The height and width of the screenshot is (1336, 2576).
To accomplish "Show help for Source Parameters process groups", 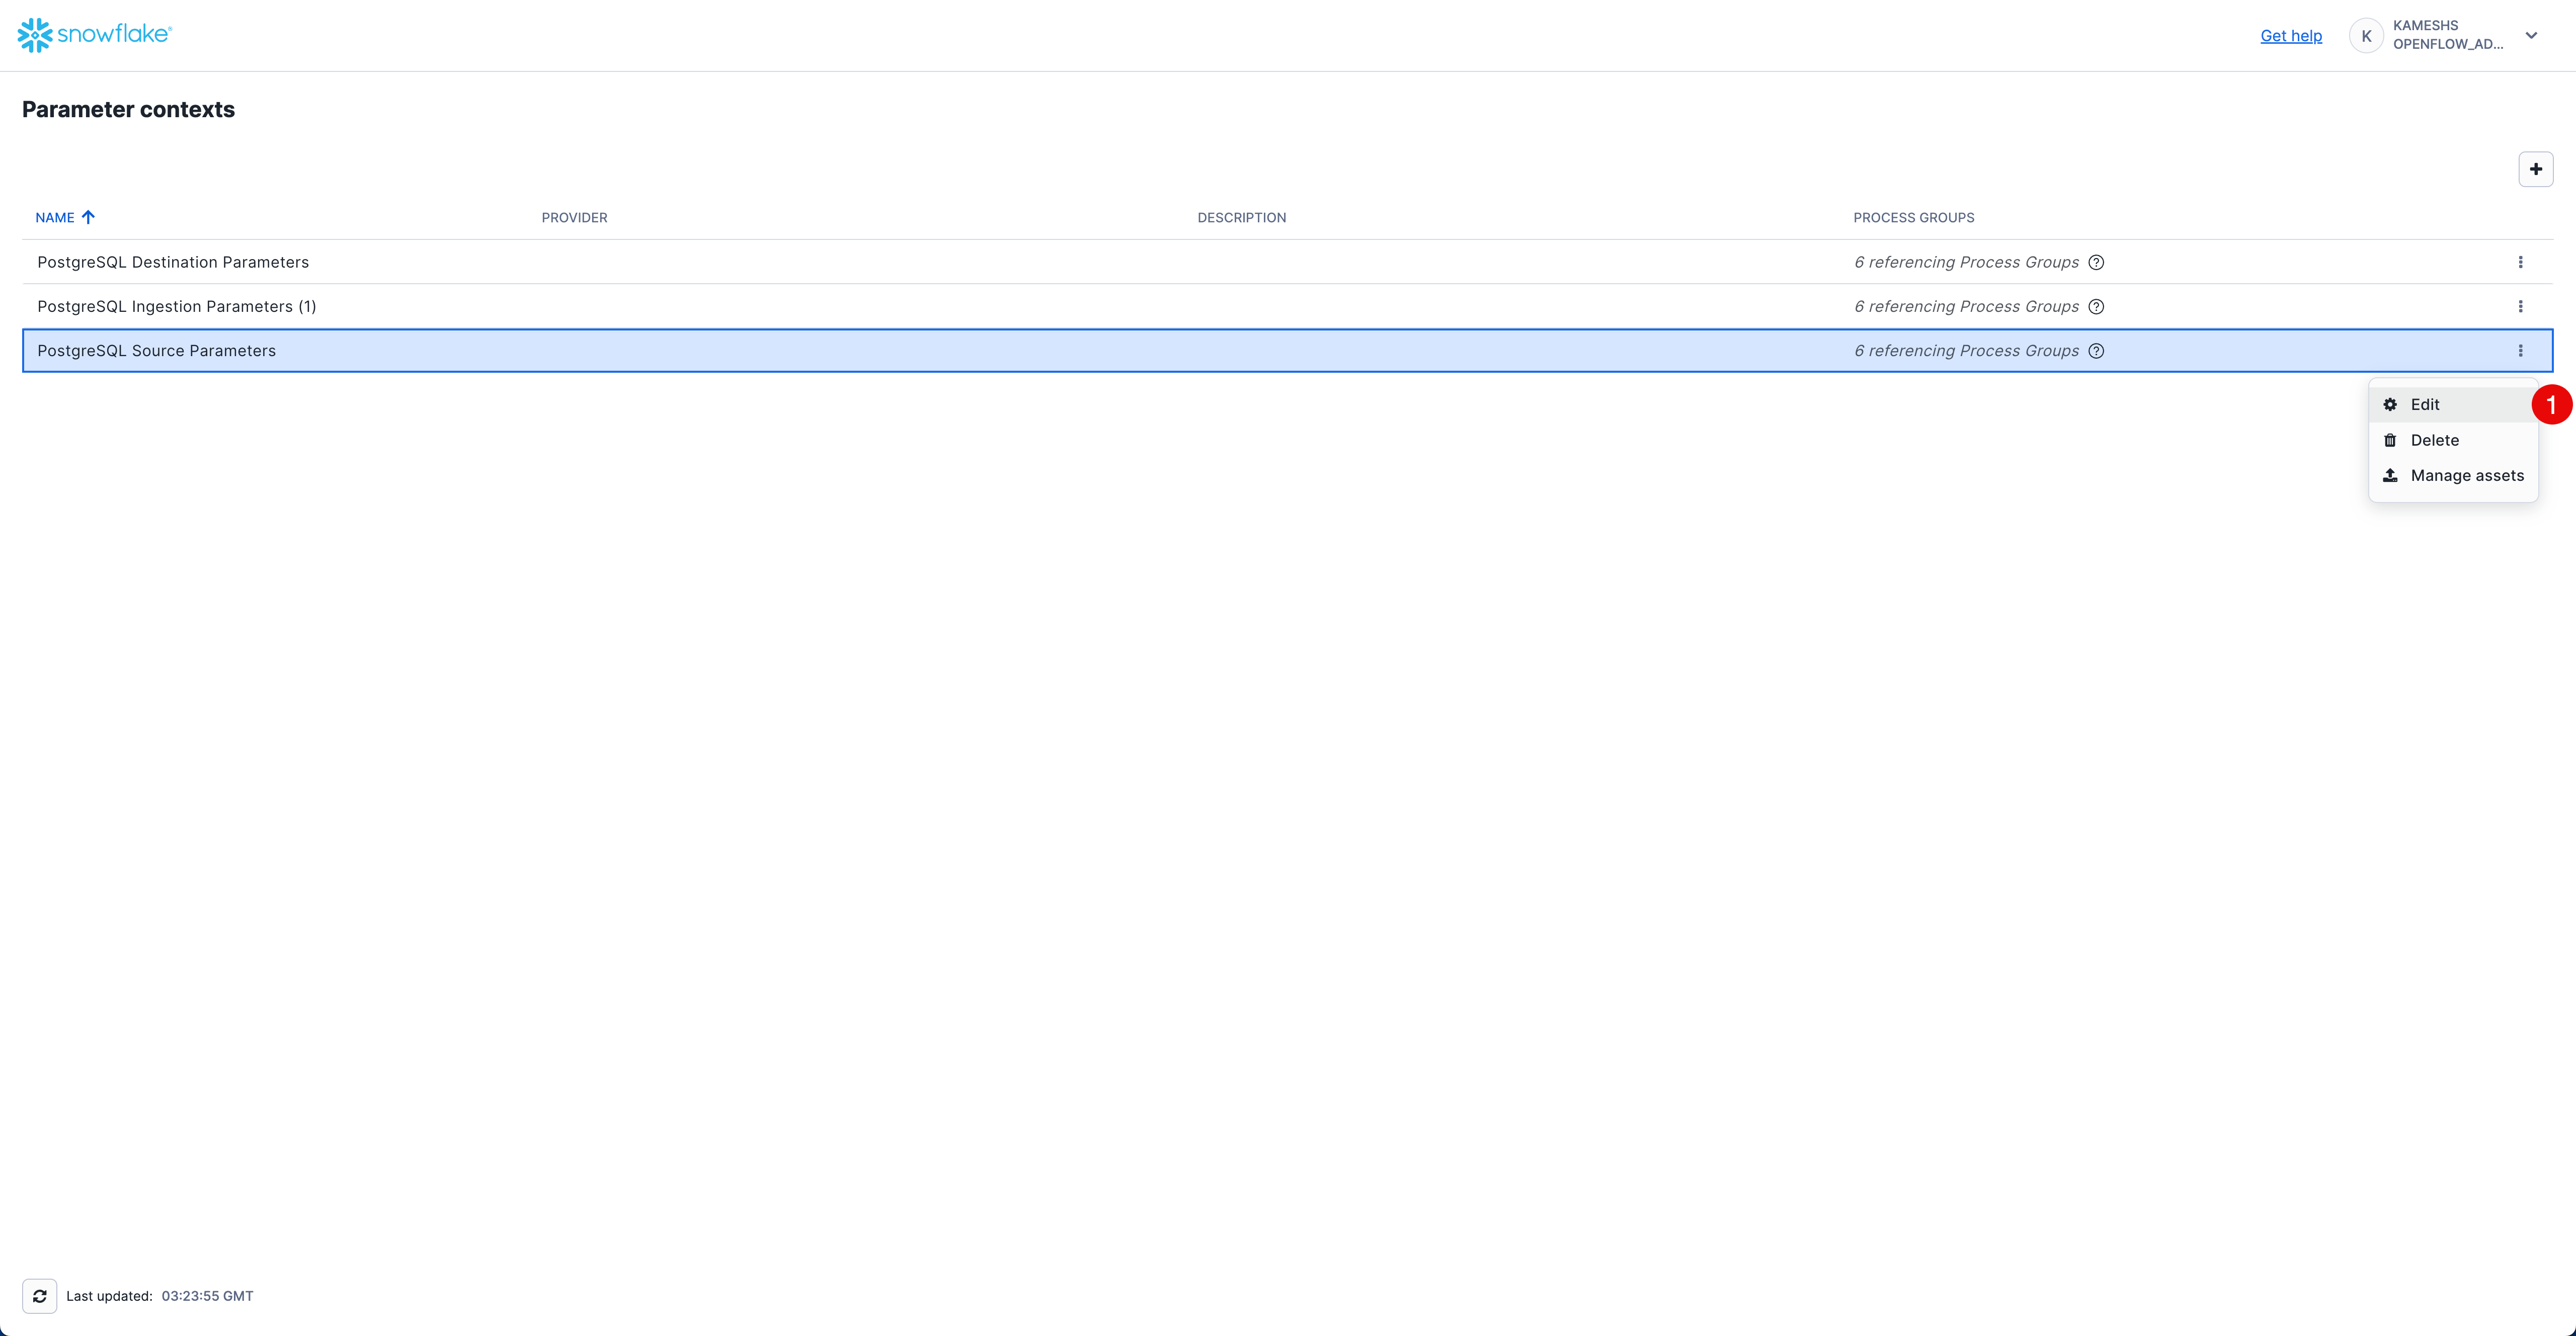I will point(2096,351).
